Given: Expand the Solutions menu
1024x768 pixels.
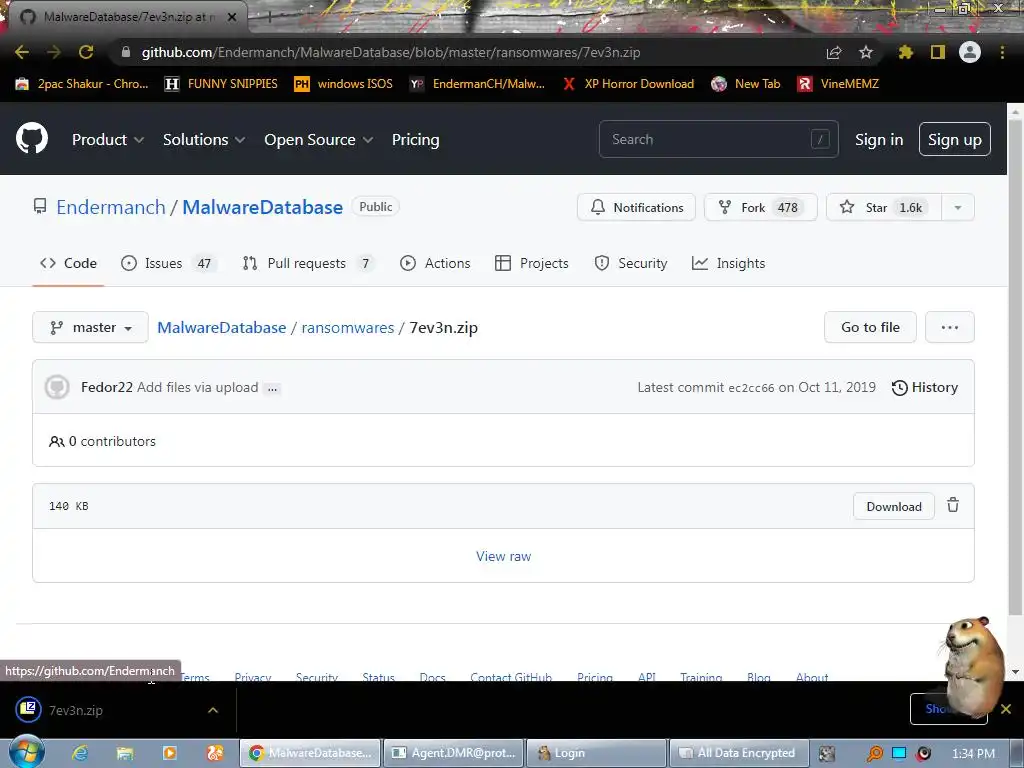Looking at the screenshot, I should pos(204,140).
